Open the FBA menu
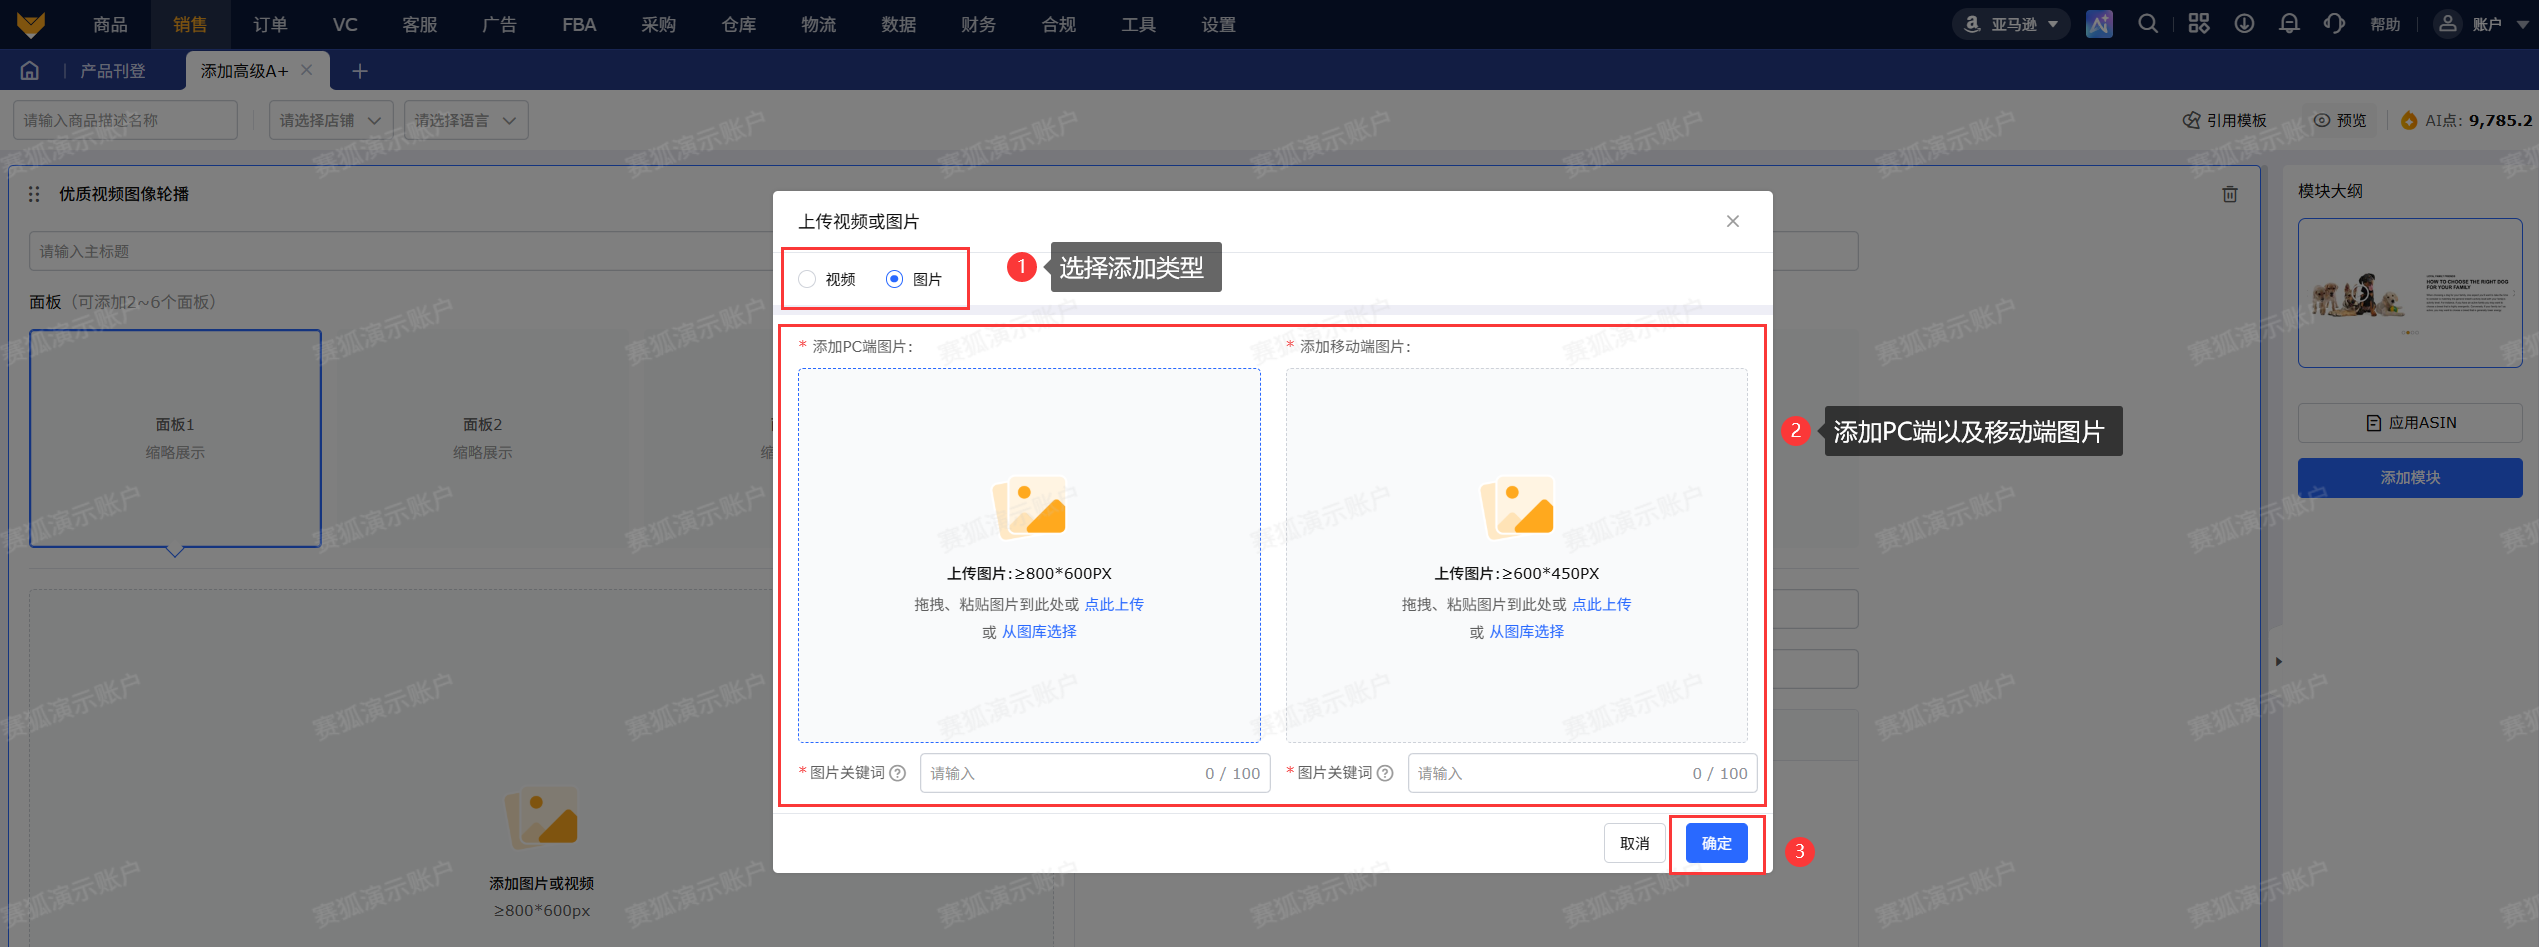This screenshot has width=2539, height=947. tap(579, 24)
